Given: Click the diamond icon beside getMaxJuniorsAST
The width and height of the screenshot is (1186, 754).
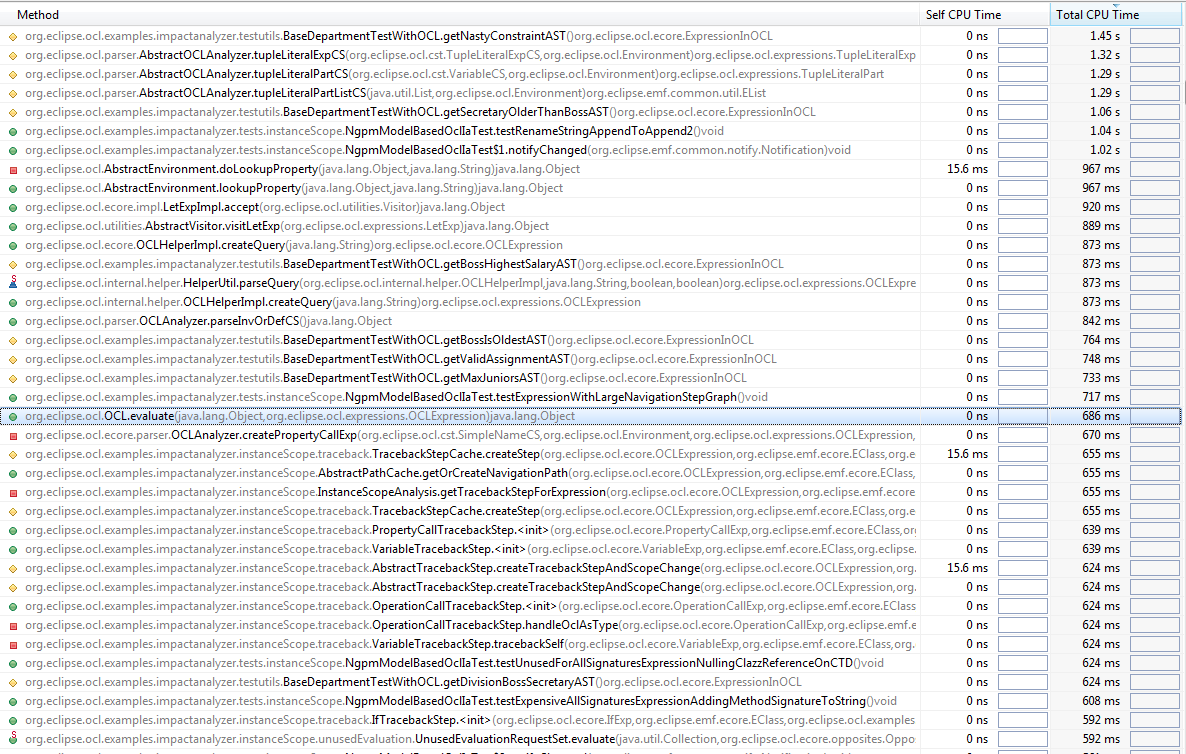Looking at the screenshot, I should 13,378.
